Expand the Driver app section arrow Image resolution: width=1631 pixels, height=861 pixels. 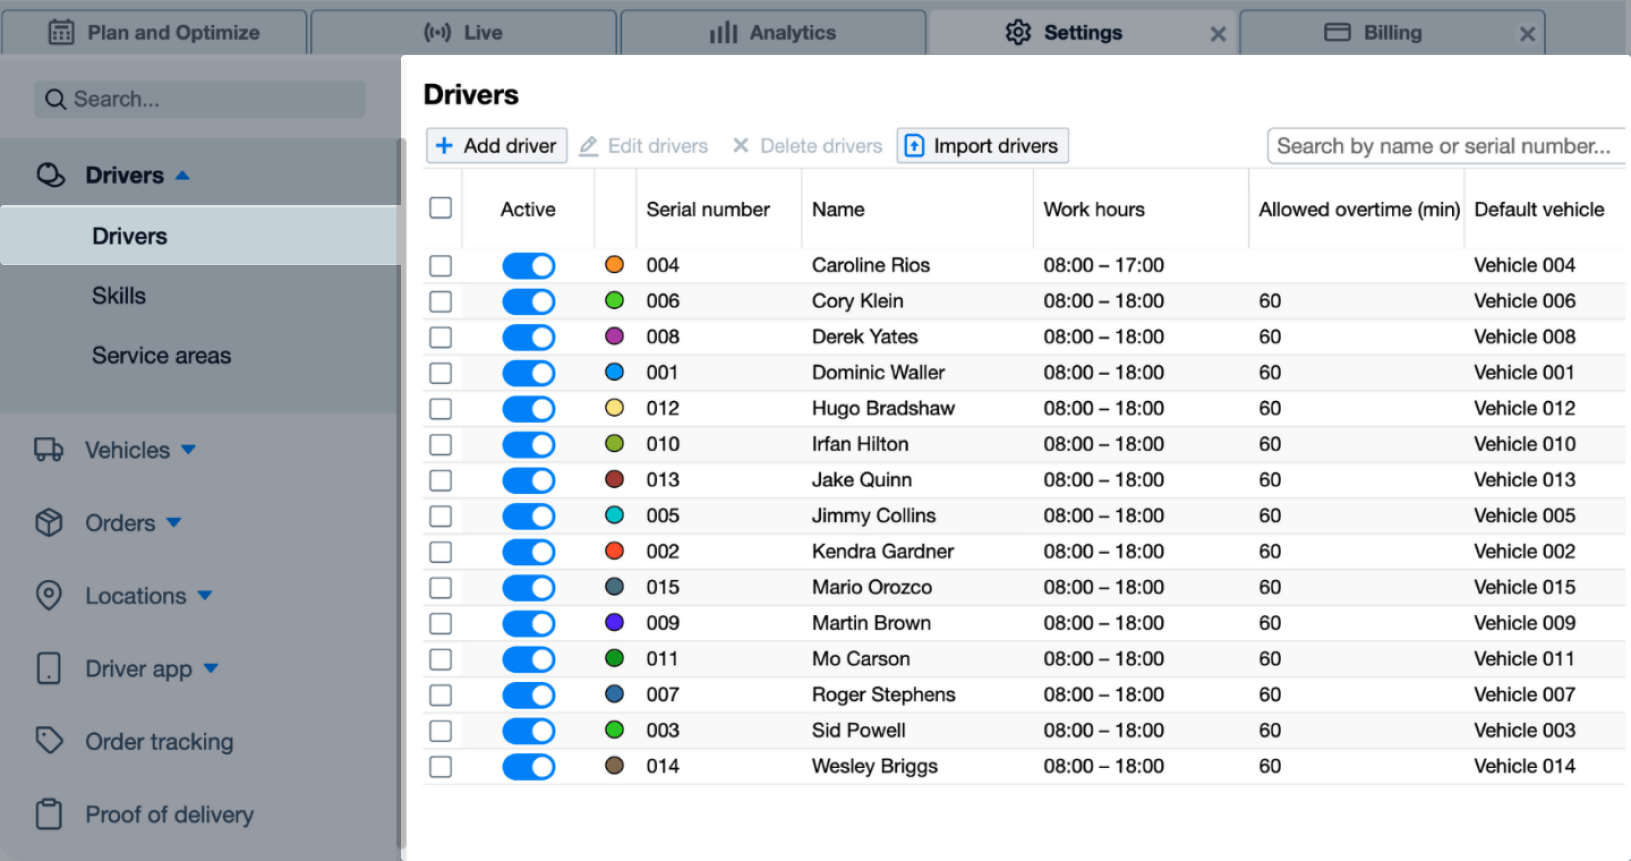tap(211, 668)
